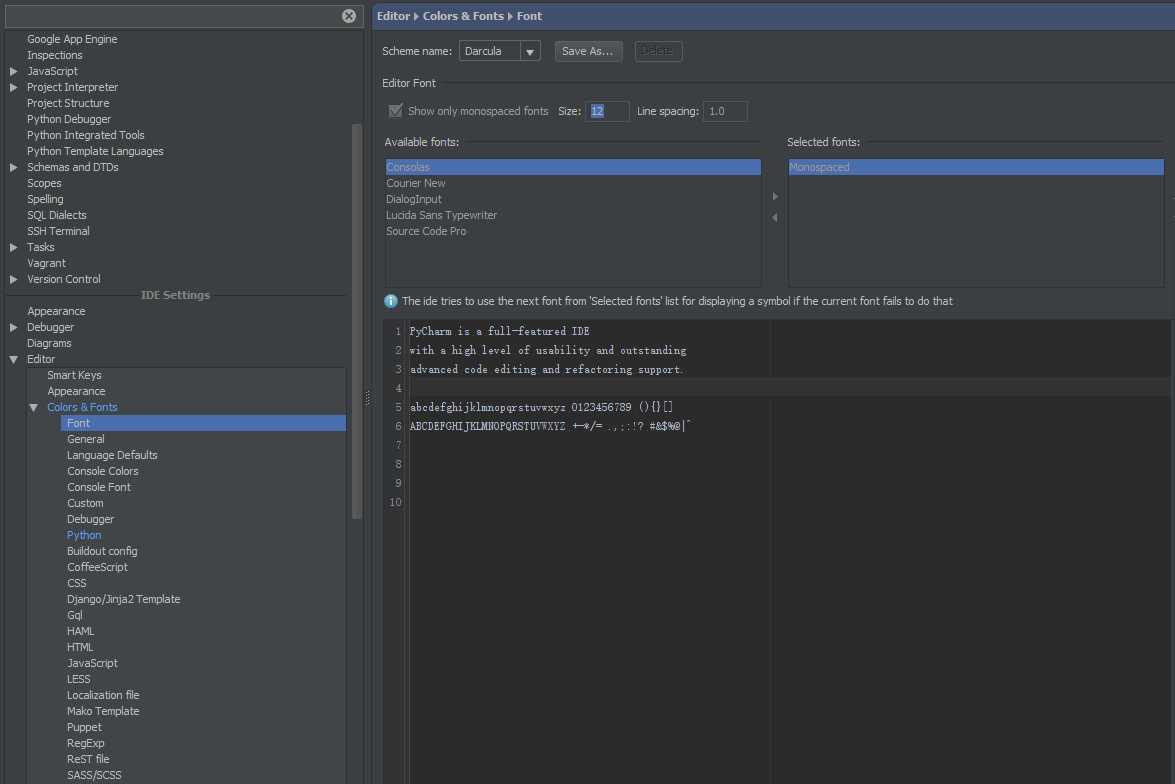Open JavaScript under Colors & Fonts
The height and width of the screenshot is (784, 1175).
tap(92, 663)
